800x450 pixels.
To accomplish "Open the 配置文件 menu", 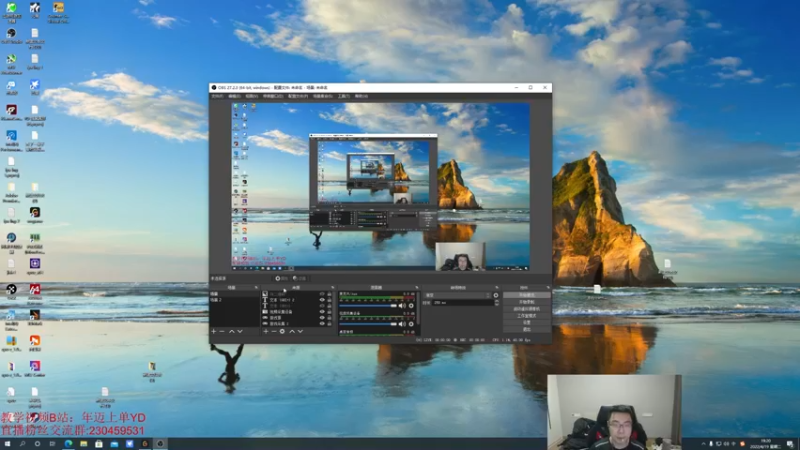I will [297, 96].
